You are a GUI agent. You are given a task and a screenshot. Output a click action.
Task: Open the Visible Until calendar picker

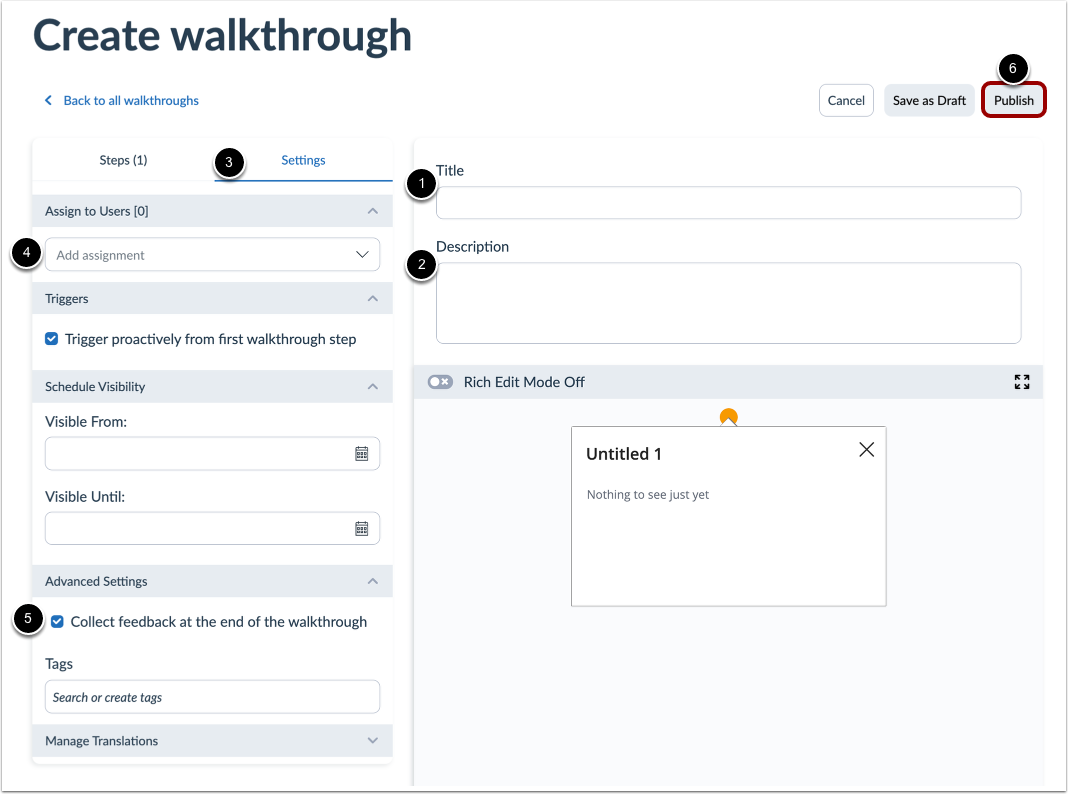point(362,528)
